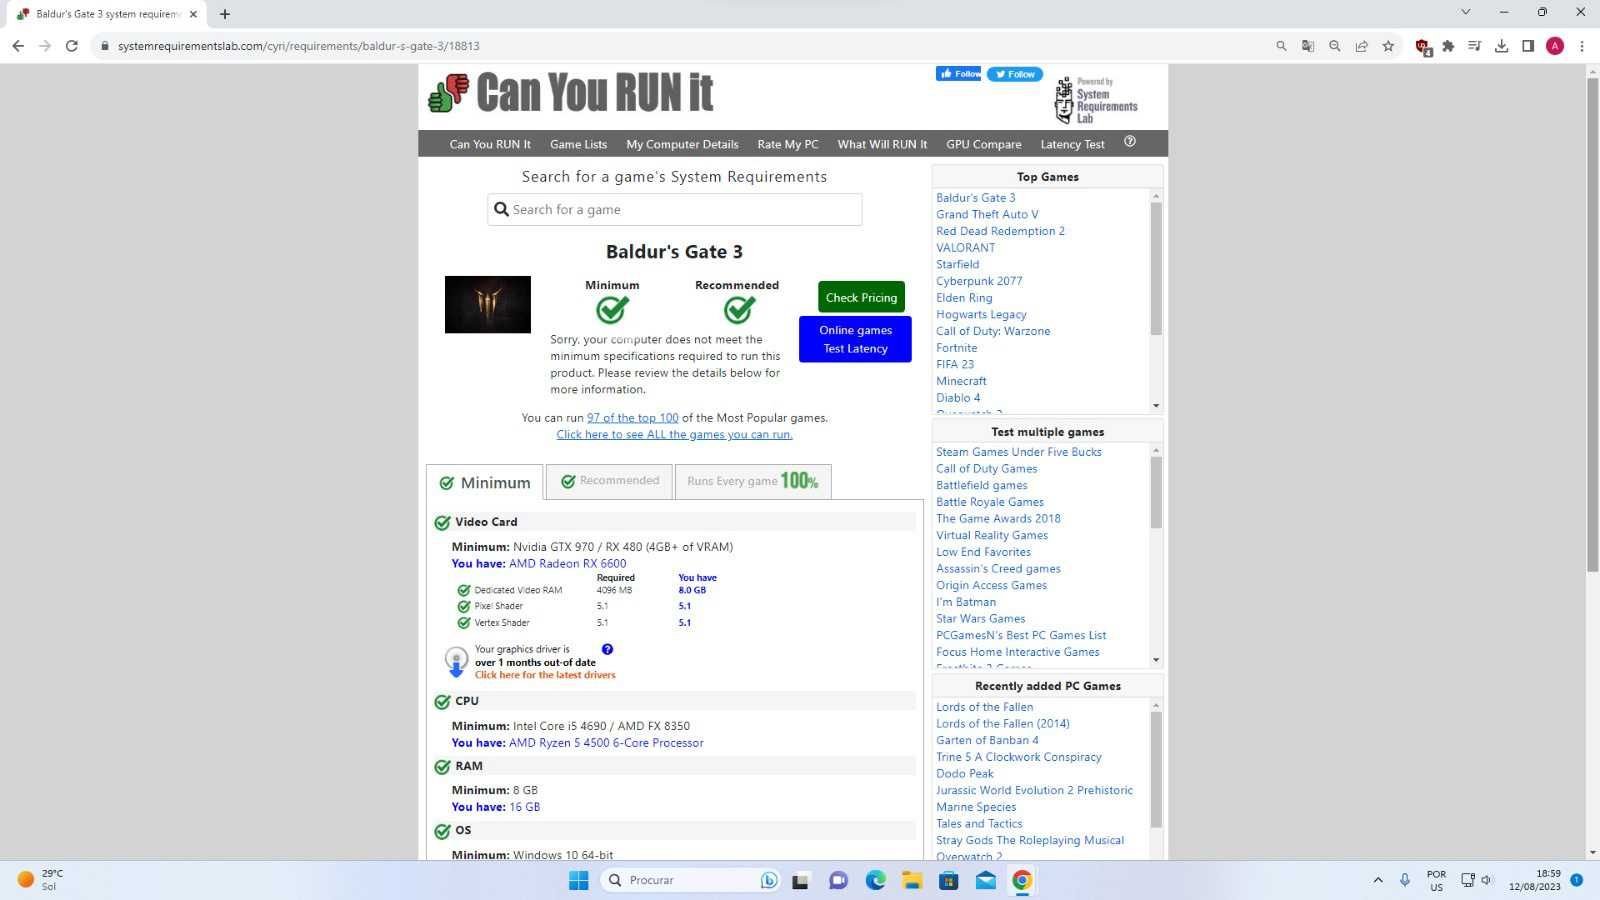The image size is (1600, 900).
Task: Open Latency Test menu item
Action: coord(1072,144)
